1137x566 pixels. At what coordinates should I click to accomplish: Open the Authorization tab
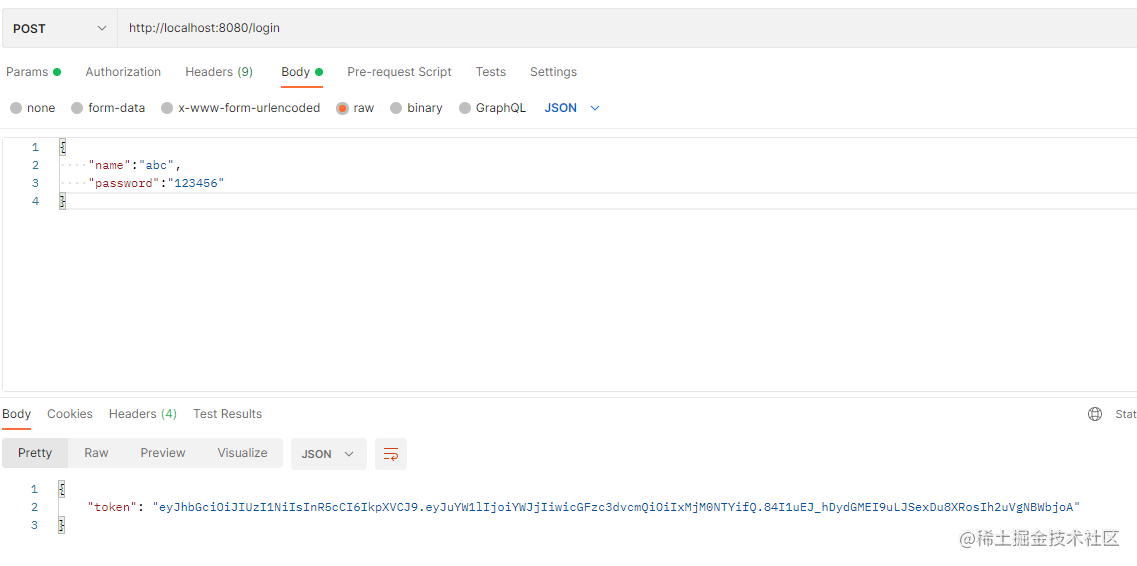[123, 72]
